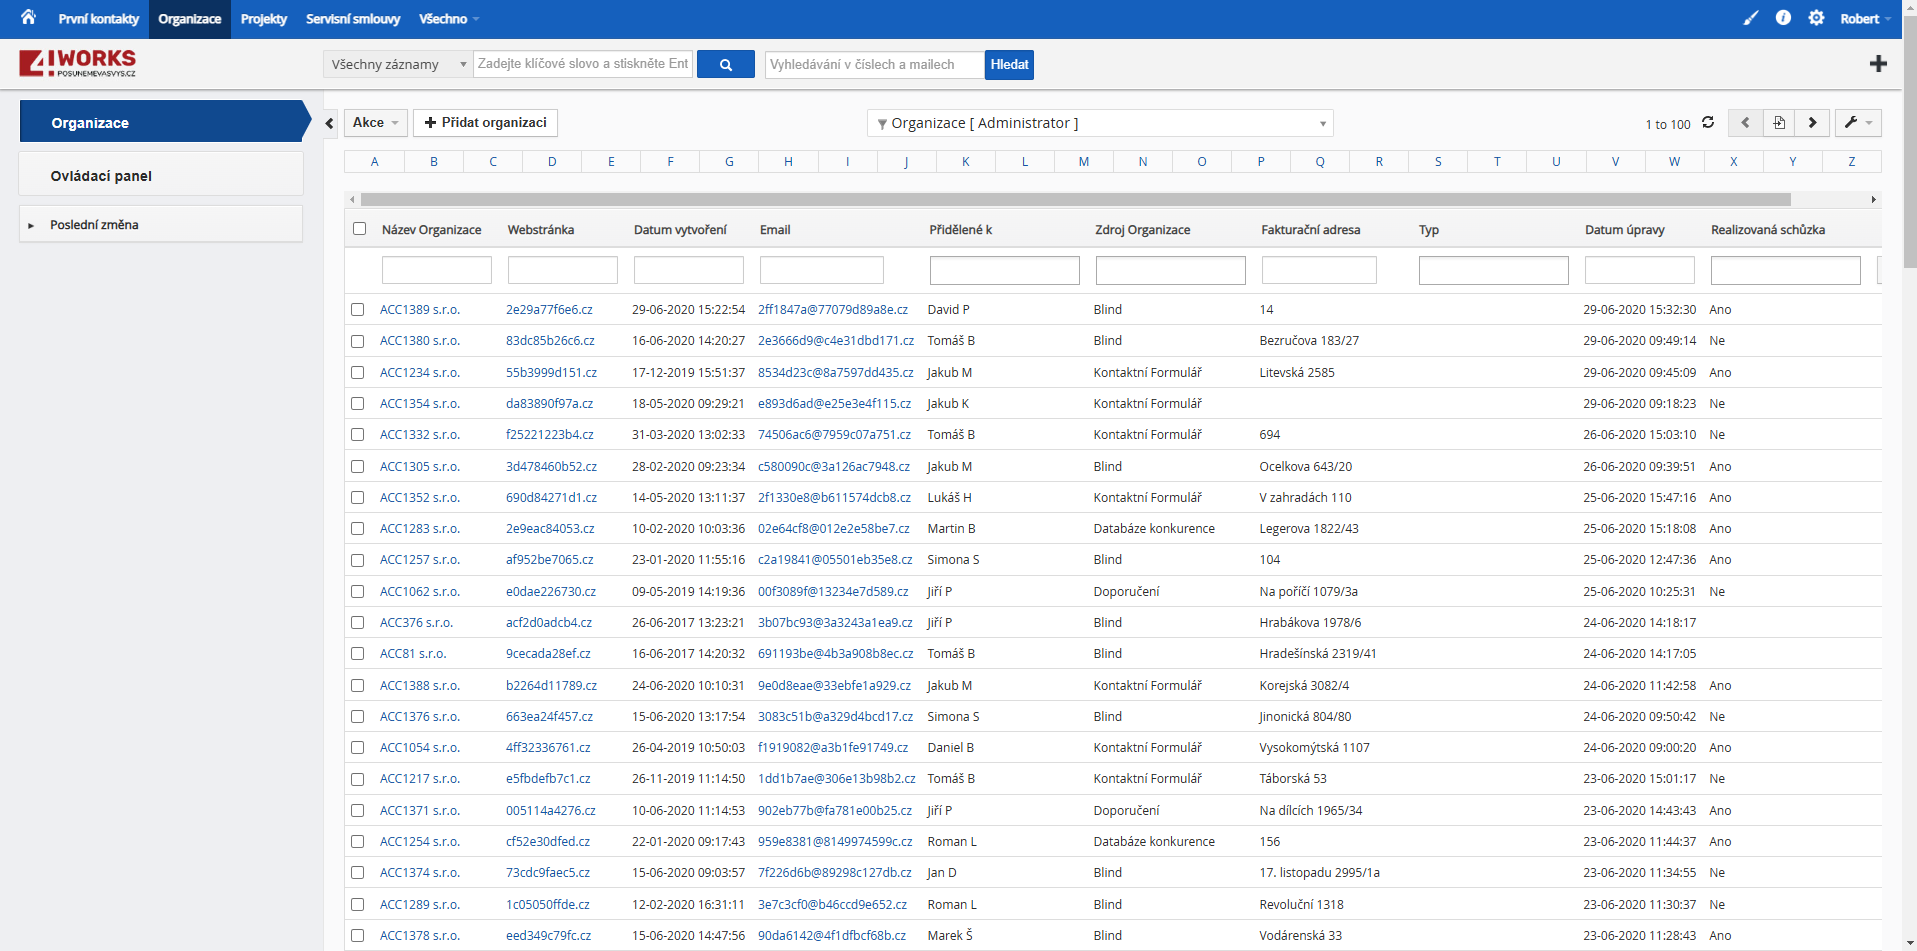Open email link c580090c@3a126ac7948.cz
1917x951 pixels.
834,466
